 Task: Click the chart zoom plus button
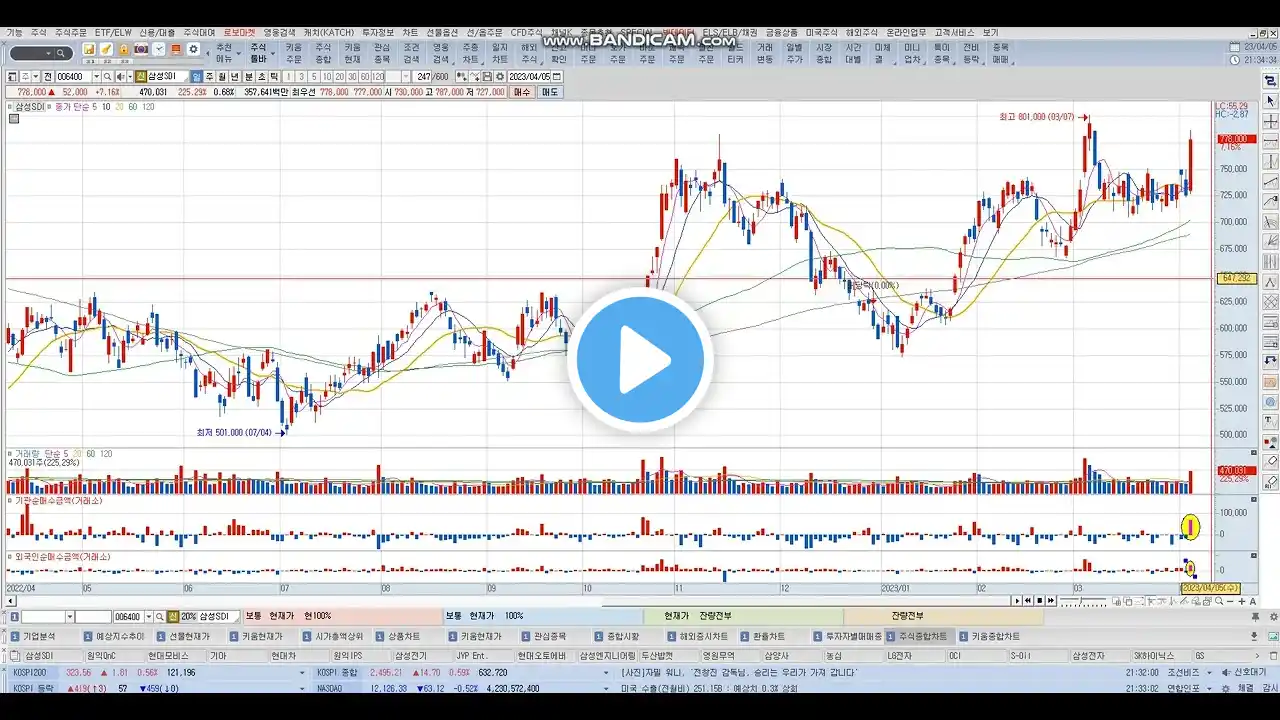click(1242, 601)
